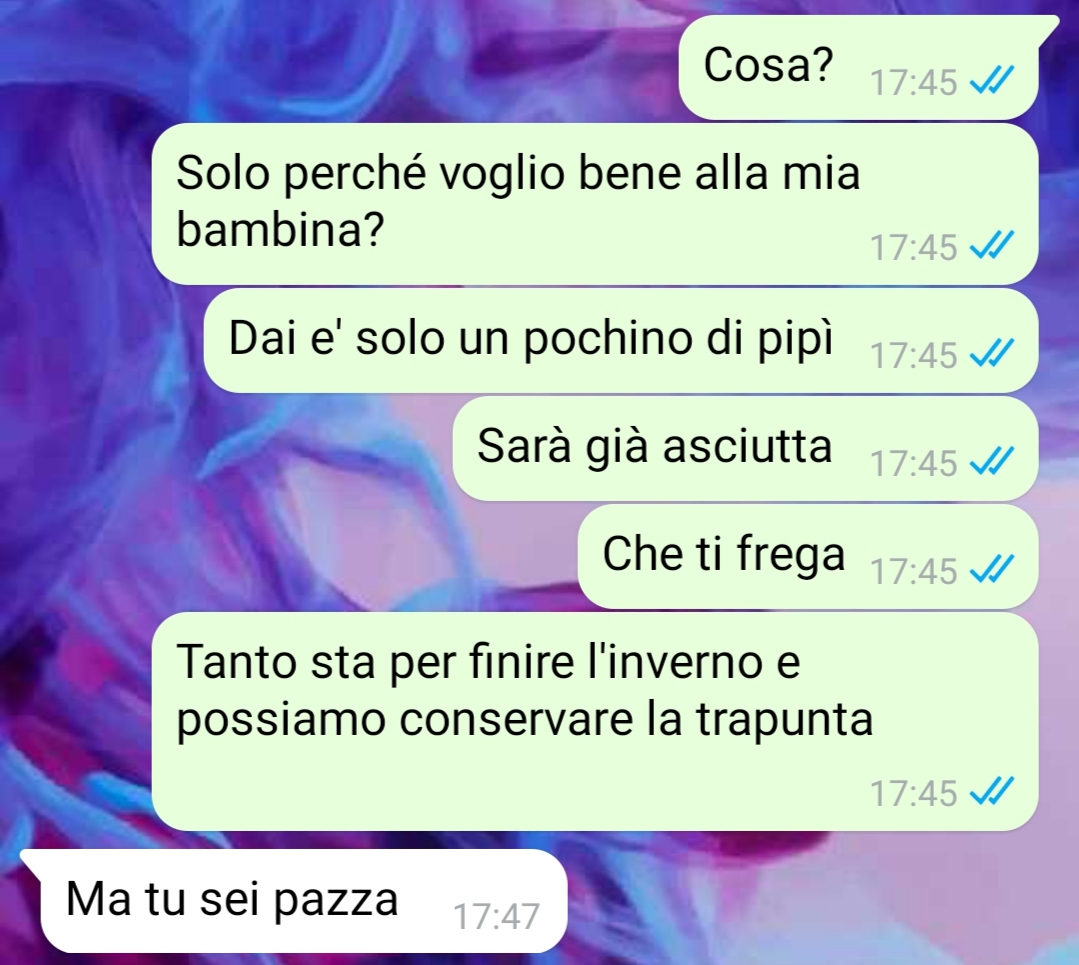Tap the word "trapunta" in the long message
Image resolution: width=1079 pixels, height=965 pixels.
[784, 720]
